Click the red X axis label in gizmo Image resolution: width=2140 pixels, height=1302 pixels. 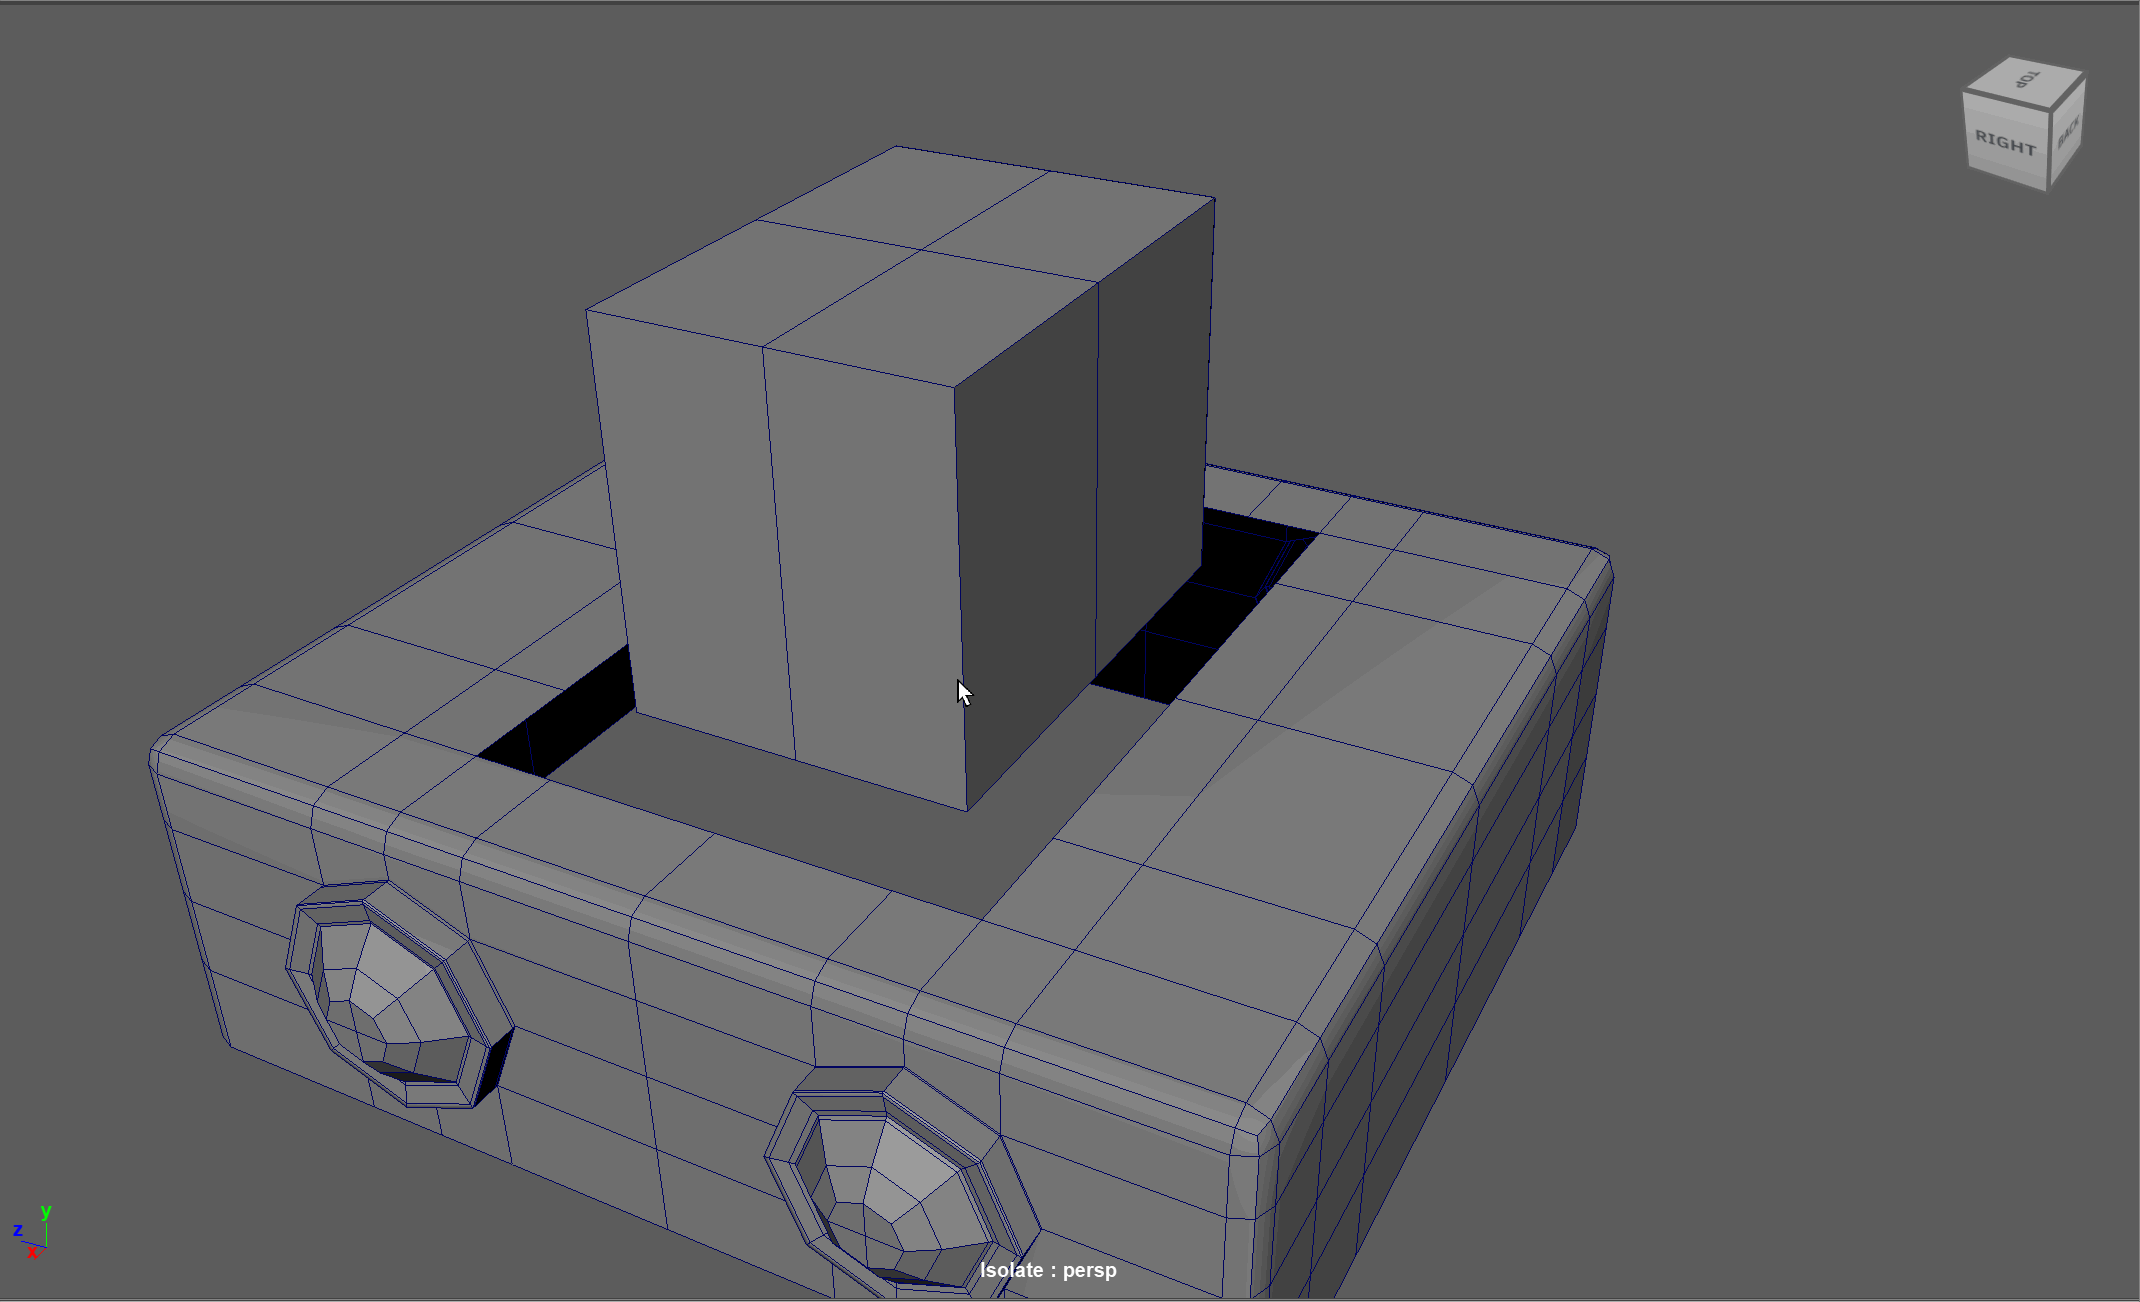point(32,1252)
